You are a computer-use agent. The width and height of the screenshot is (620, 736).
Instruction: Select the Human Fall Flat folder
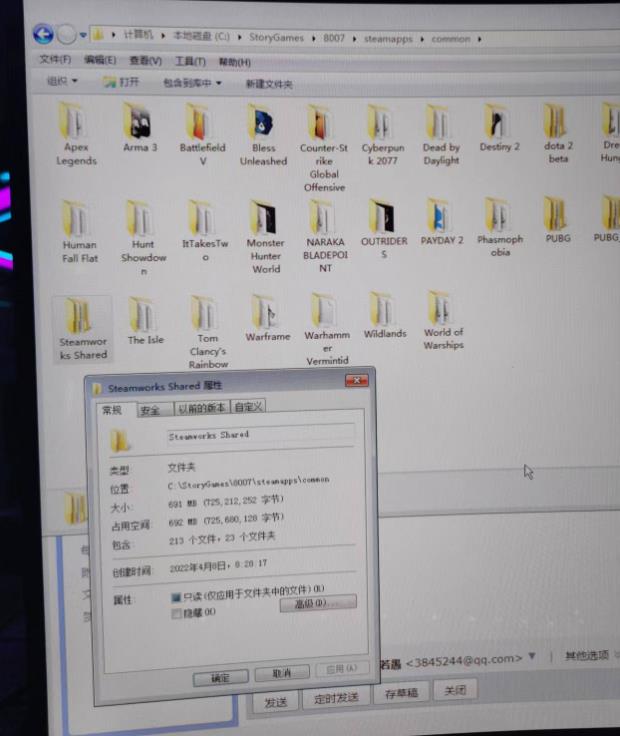[79, 231]
